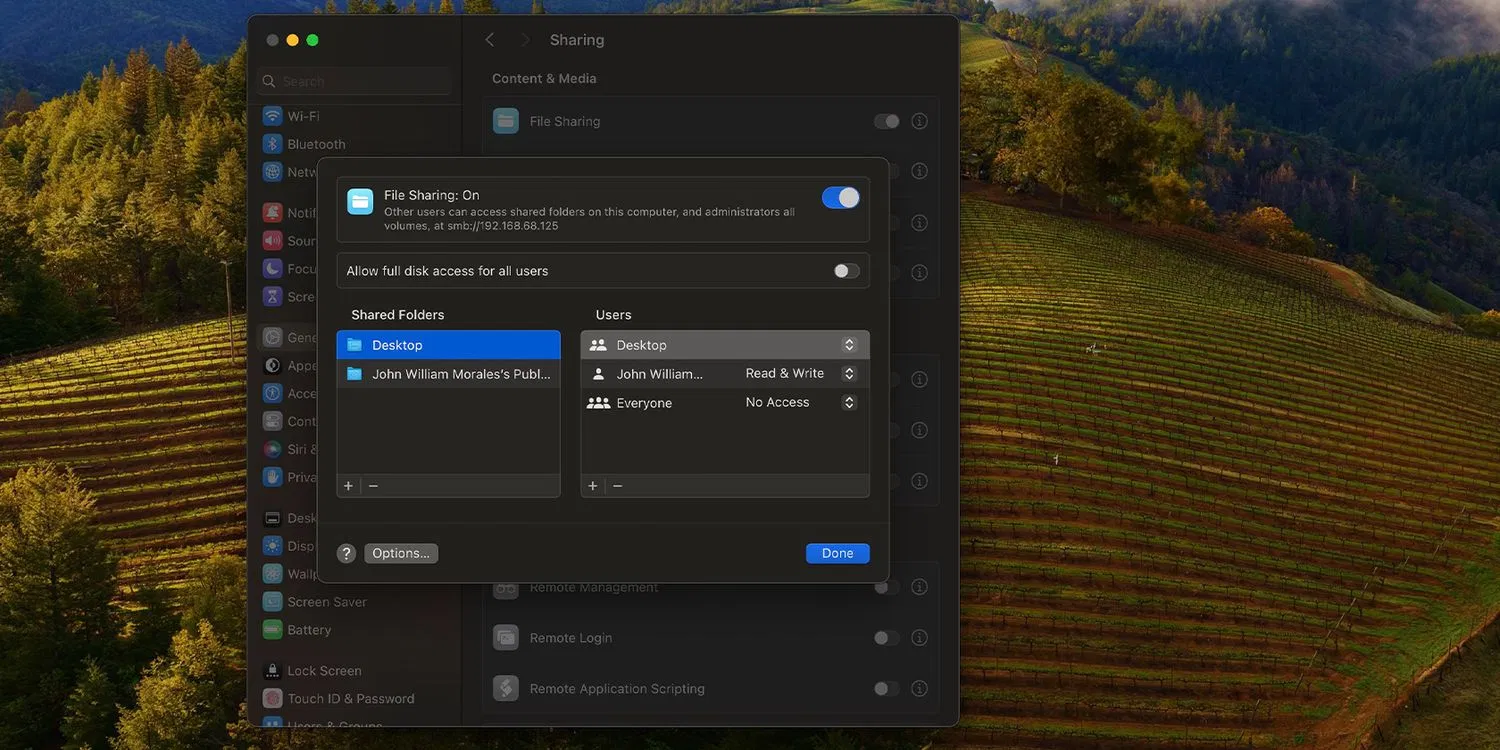Enable full disk access for all users
Screen dimensions: 1500x750
[845, 270]
